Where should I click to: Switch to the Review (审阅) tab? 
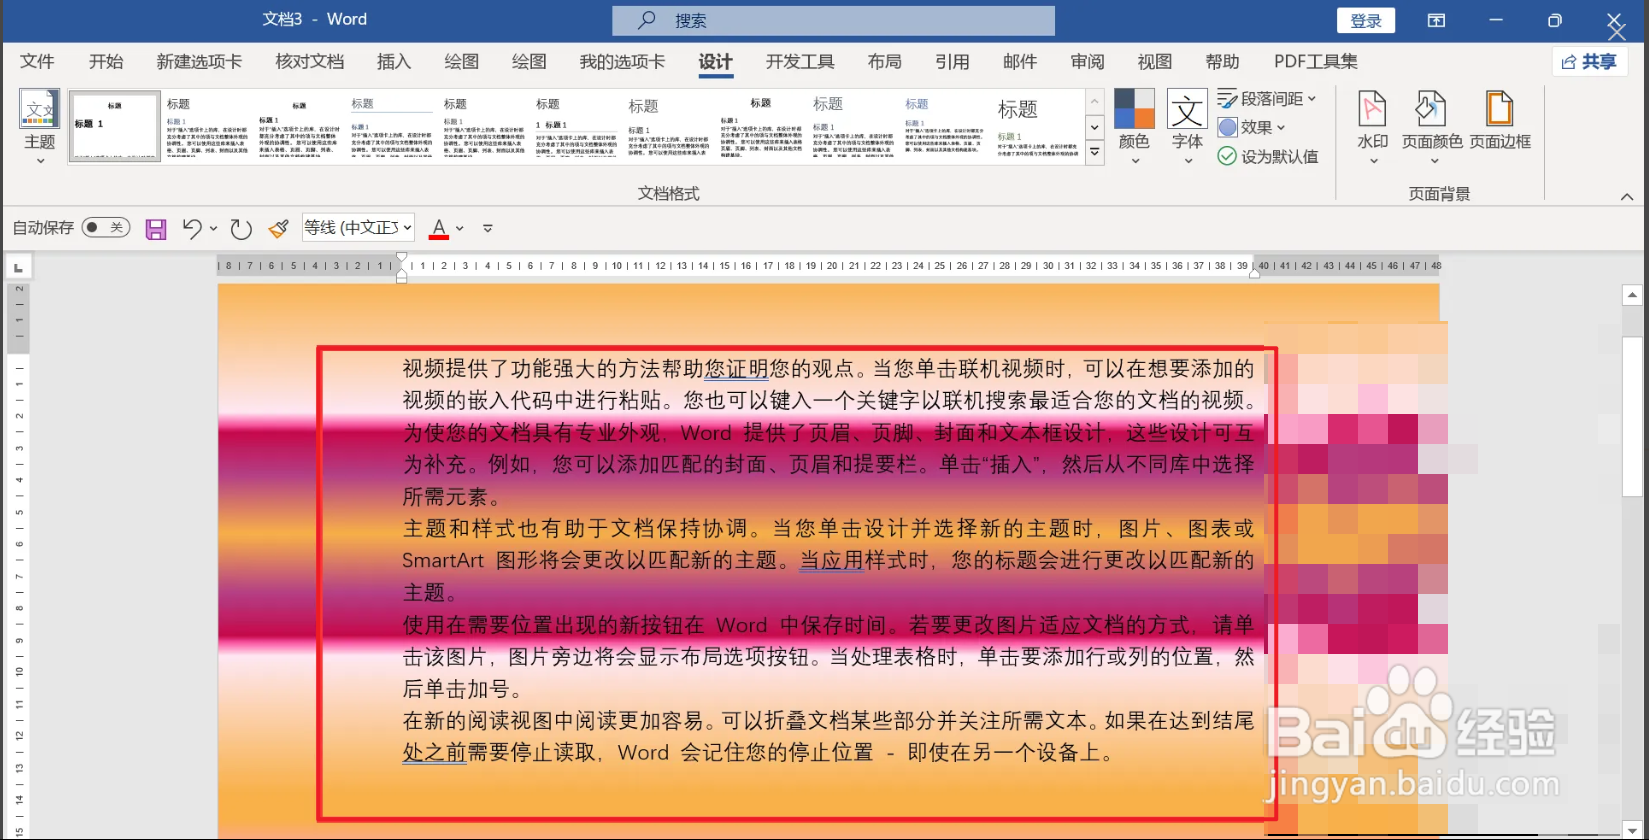pyautogui.click(x=1087, y=61)
